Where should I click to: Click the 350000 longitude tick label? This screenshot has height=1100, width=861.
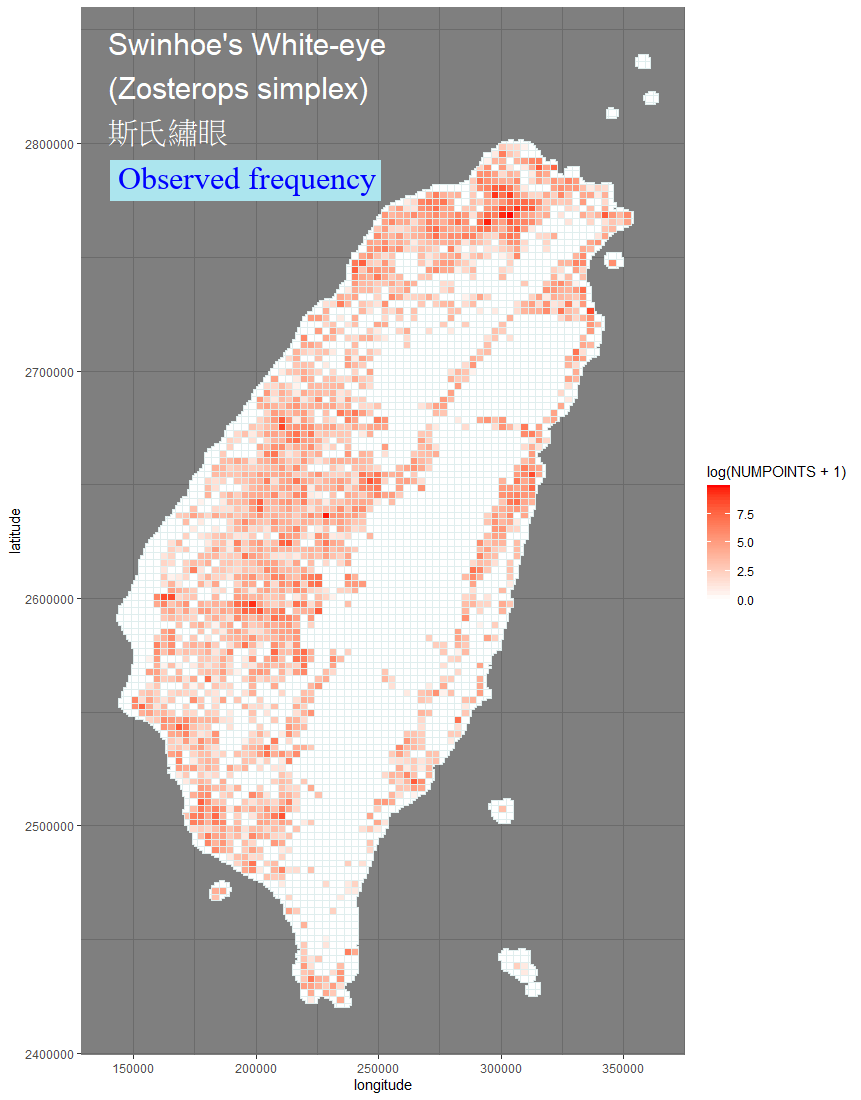(623, 1069)
